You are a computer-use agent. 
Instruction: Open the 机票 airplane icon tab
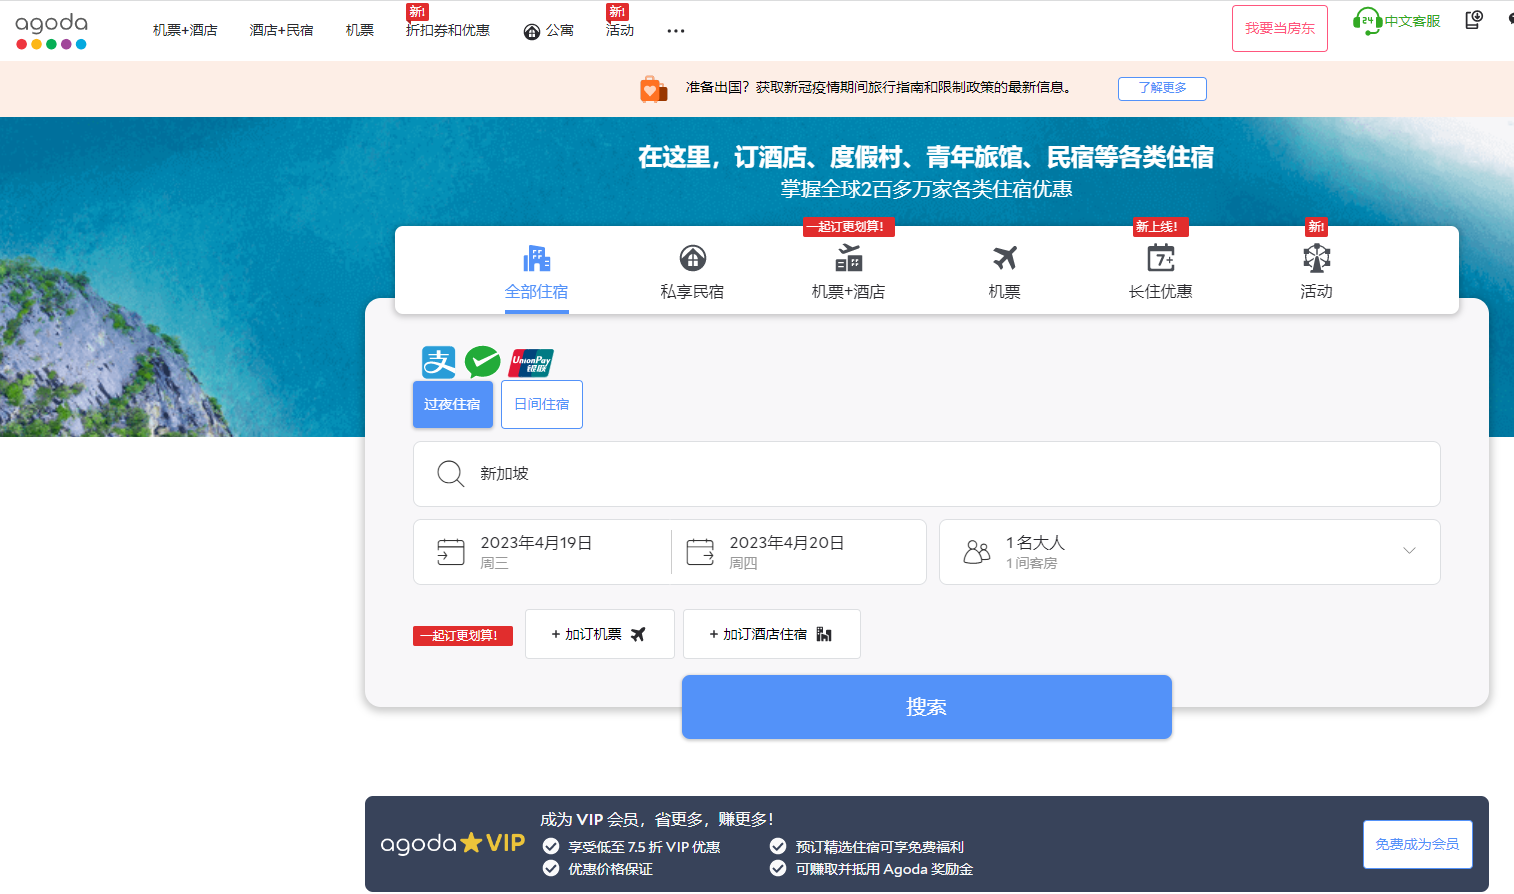(1004, 258)
